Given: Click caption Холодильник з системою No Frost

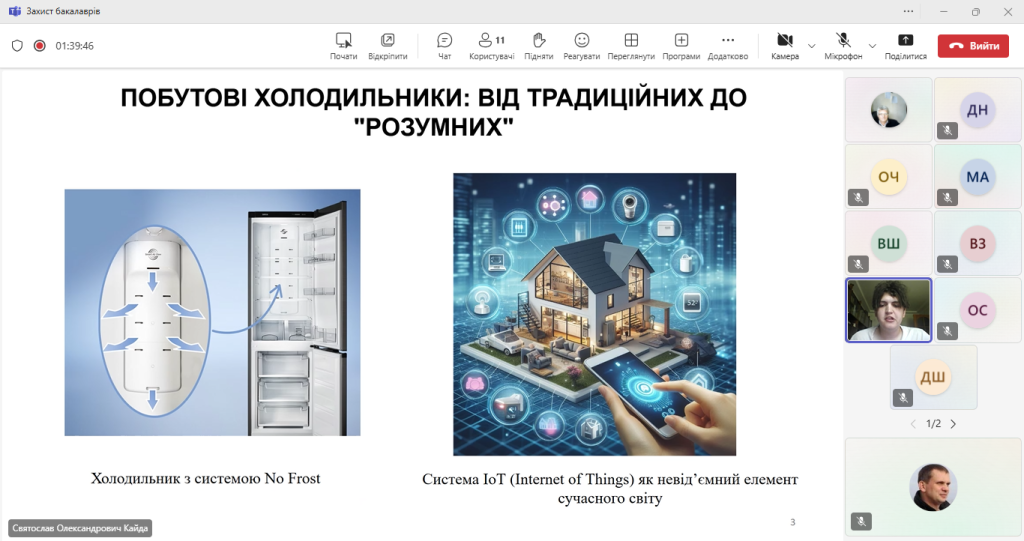Looking at the screenshot, I should pos(206,478).
